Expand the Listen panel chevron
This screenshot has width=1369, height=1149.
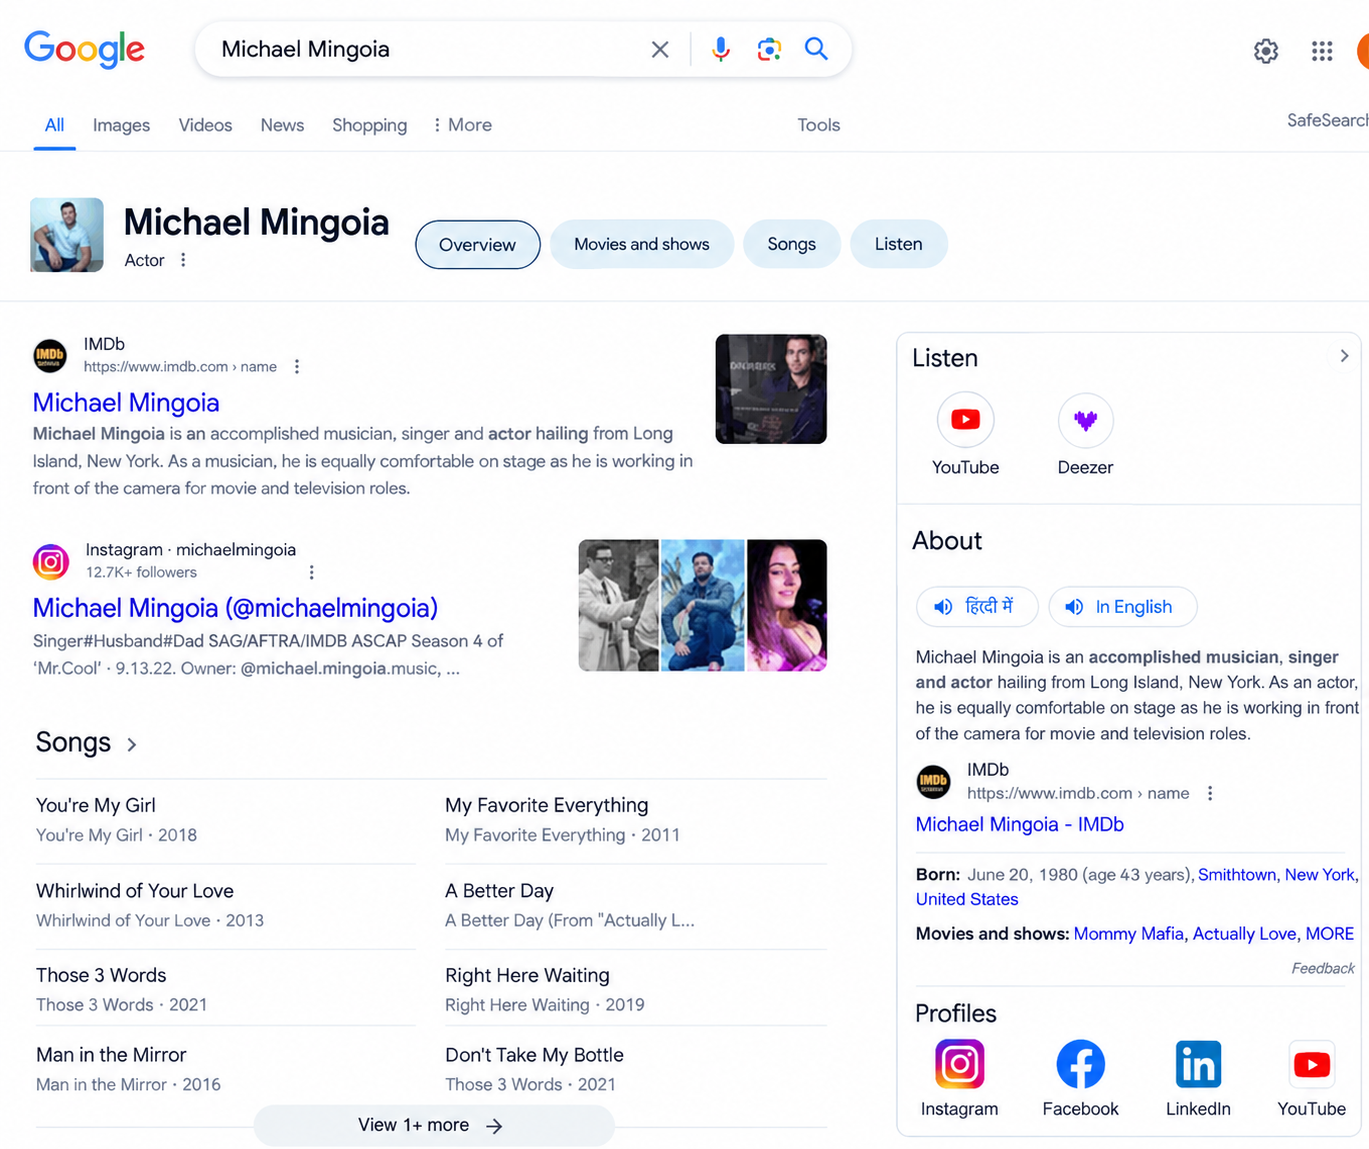(x=1344, y=356)
